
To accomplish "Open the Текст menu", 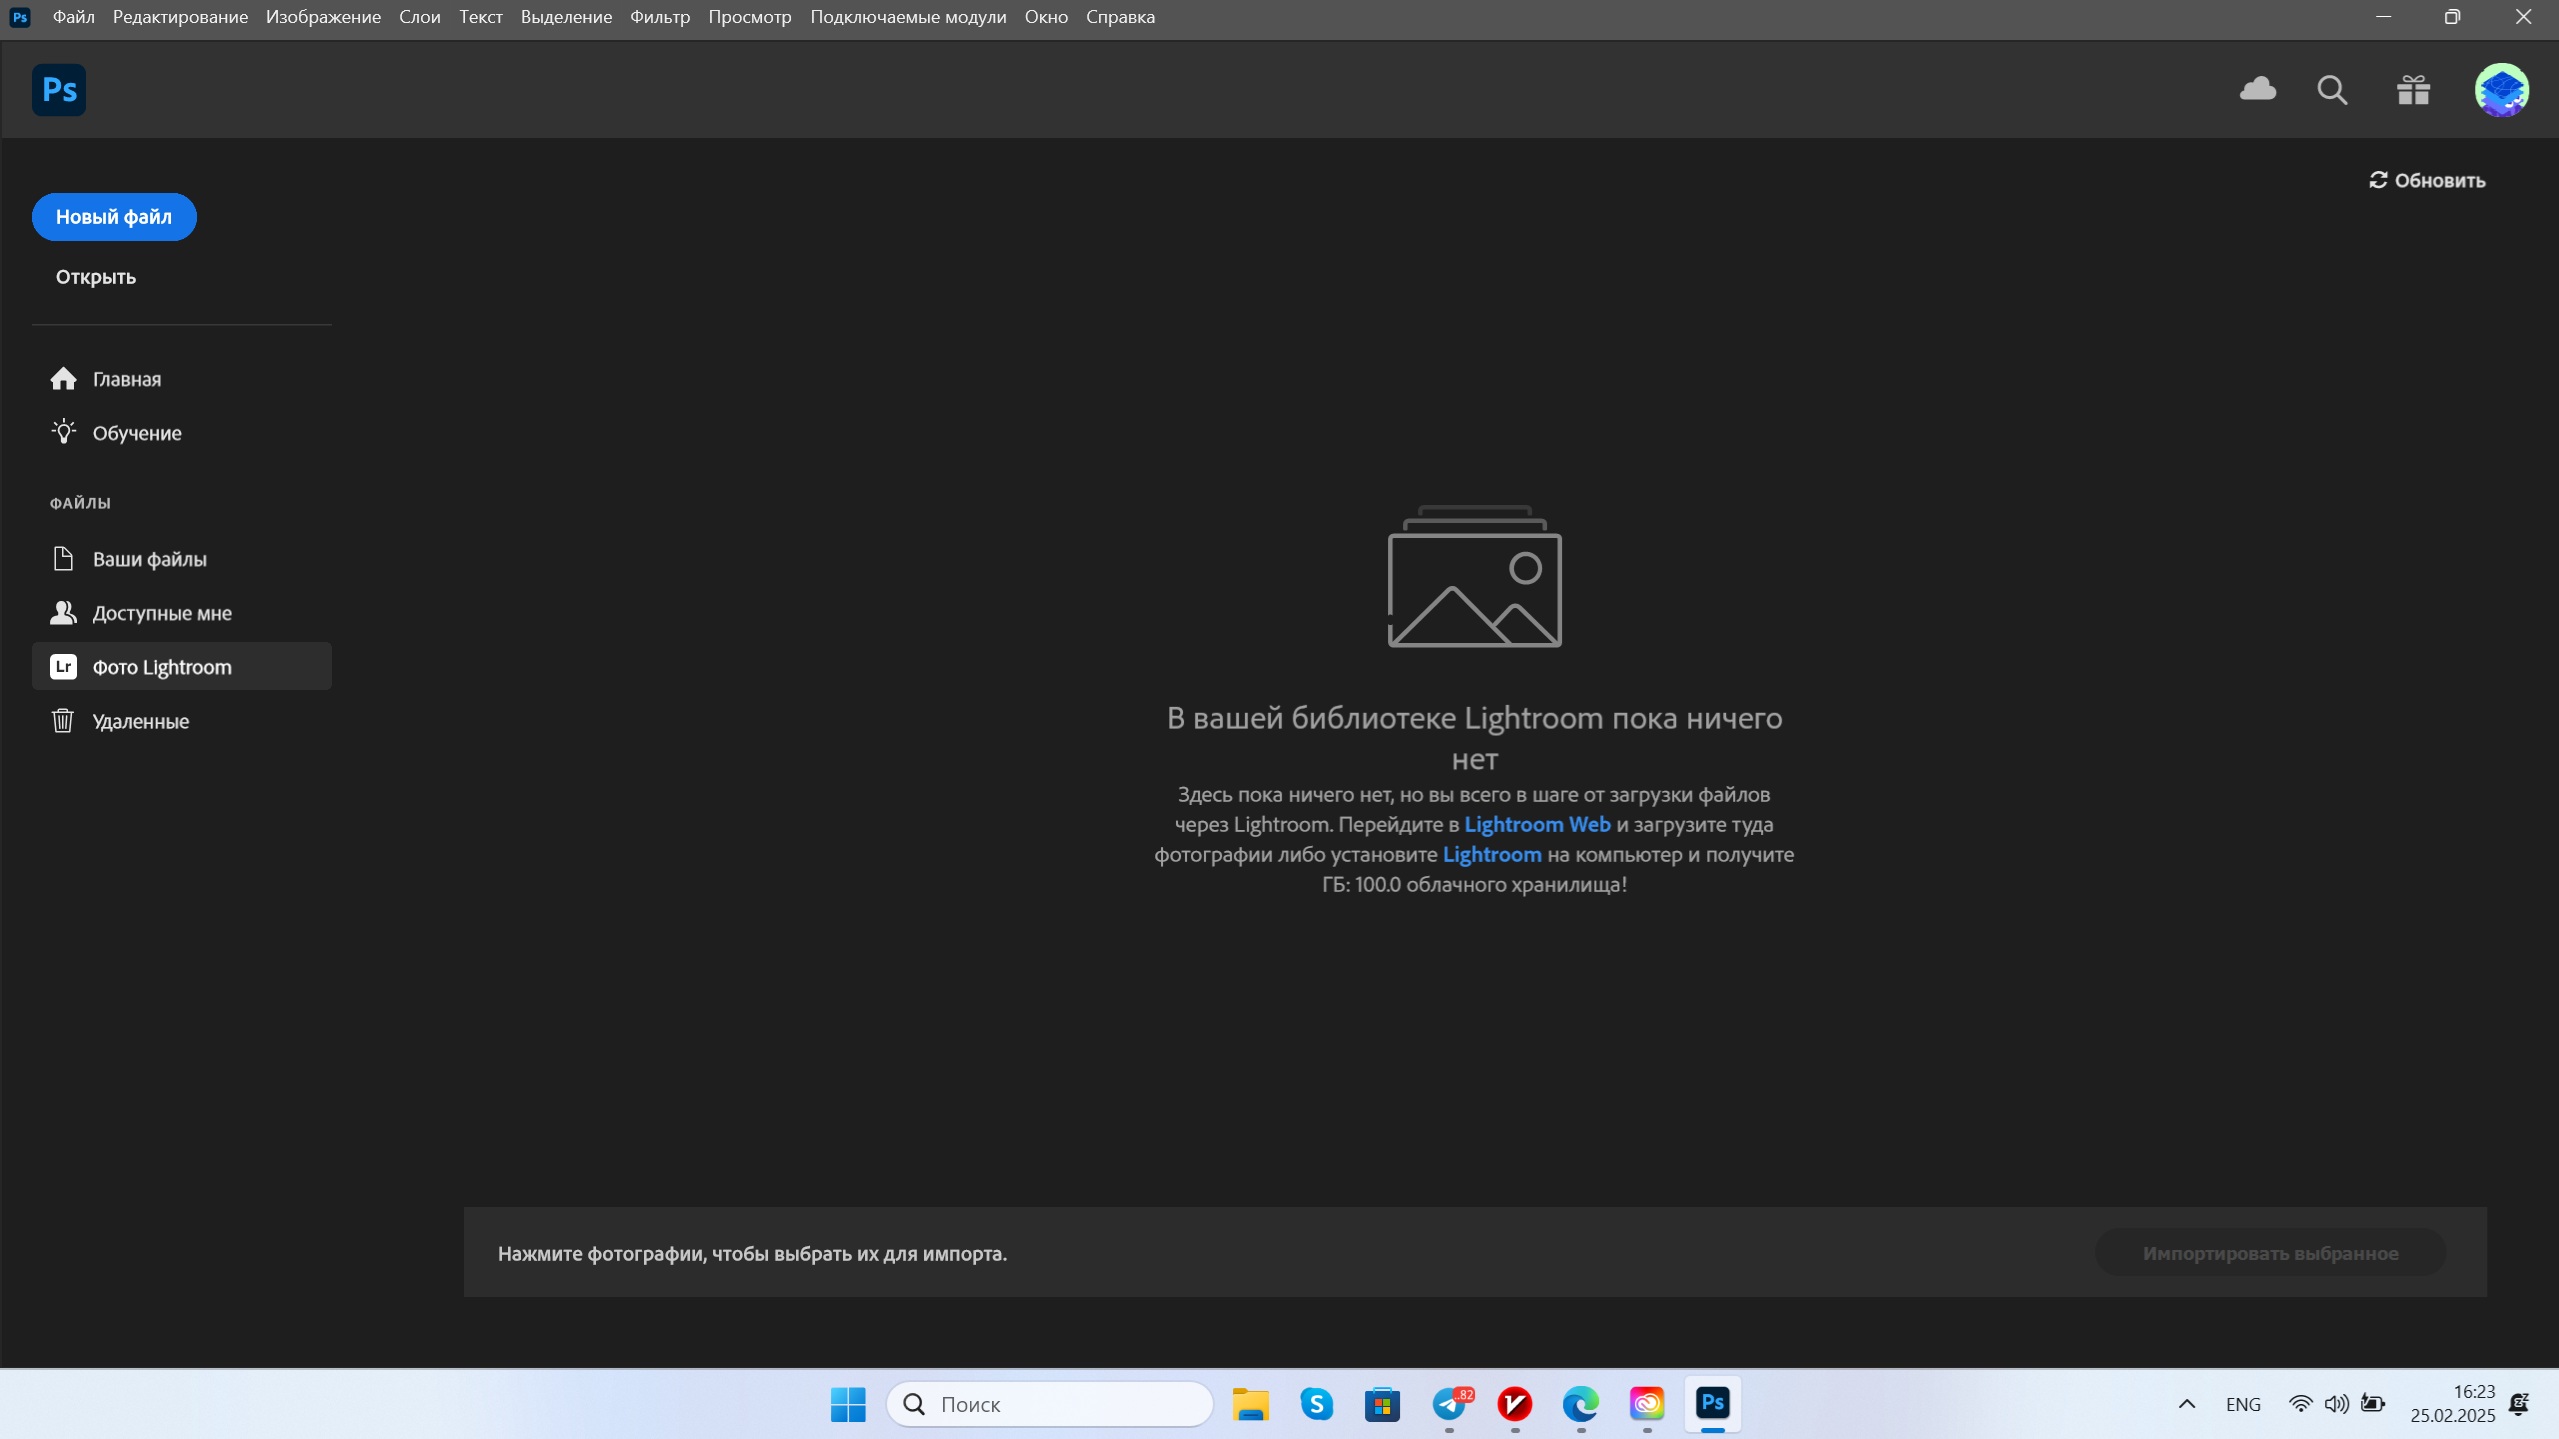I will [481, 17].
